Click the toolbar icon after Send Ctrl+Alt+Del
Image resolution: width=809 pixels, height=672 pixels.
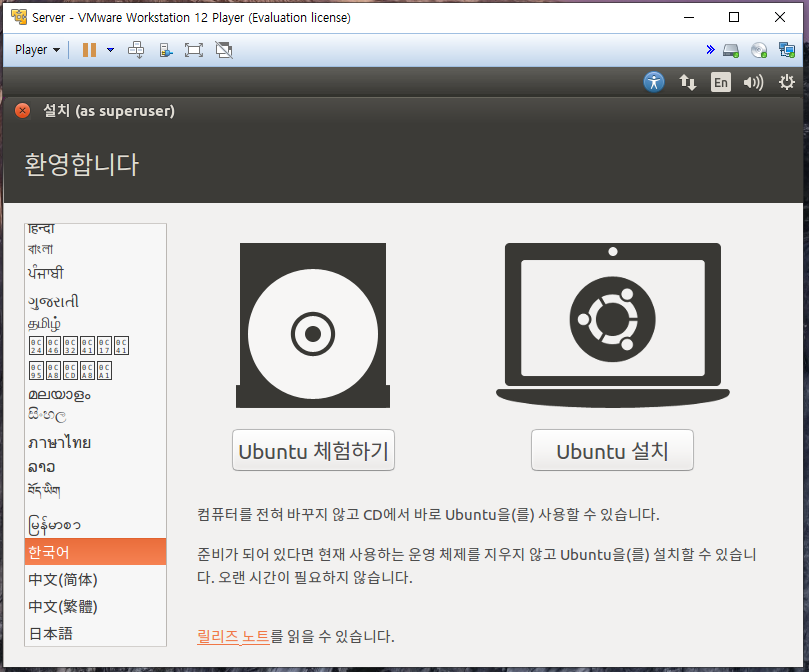(x=165, y=50)
